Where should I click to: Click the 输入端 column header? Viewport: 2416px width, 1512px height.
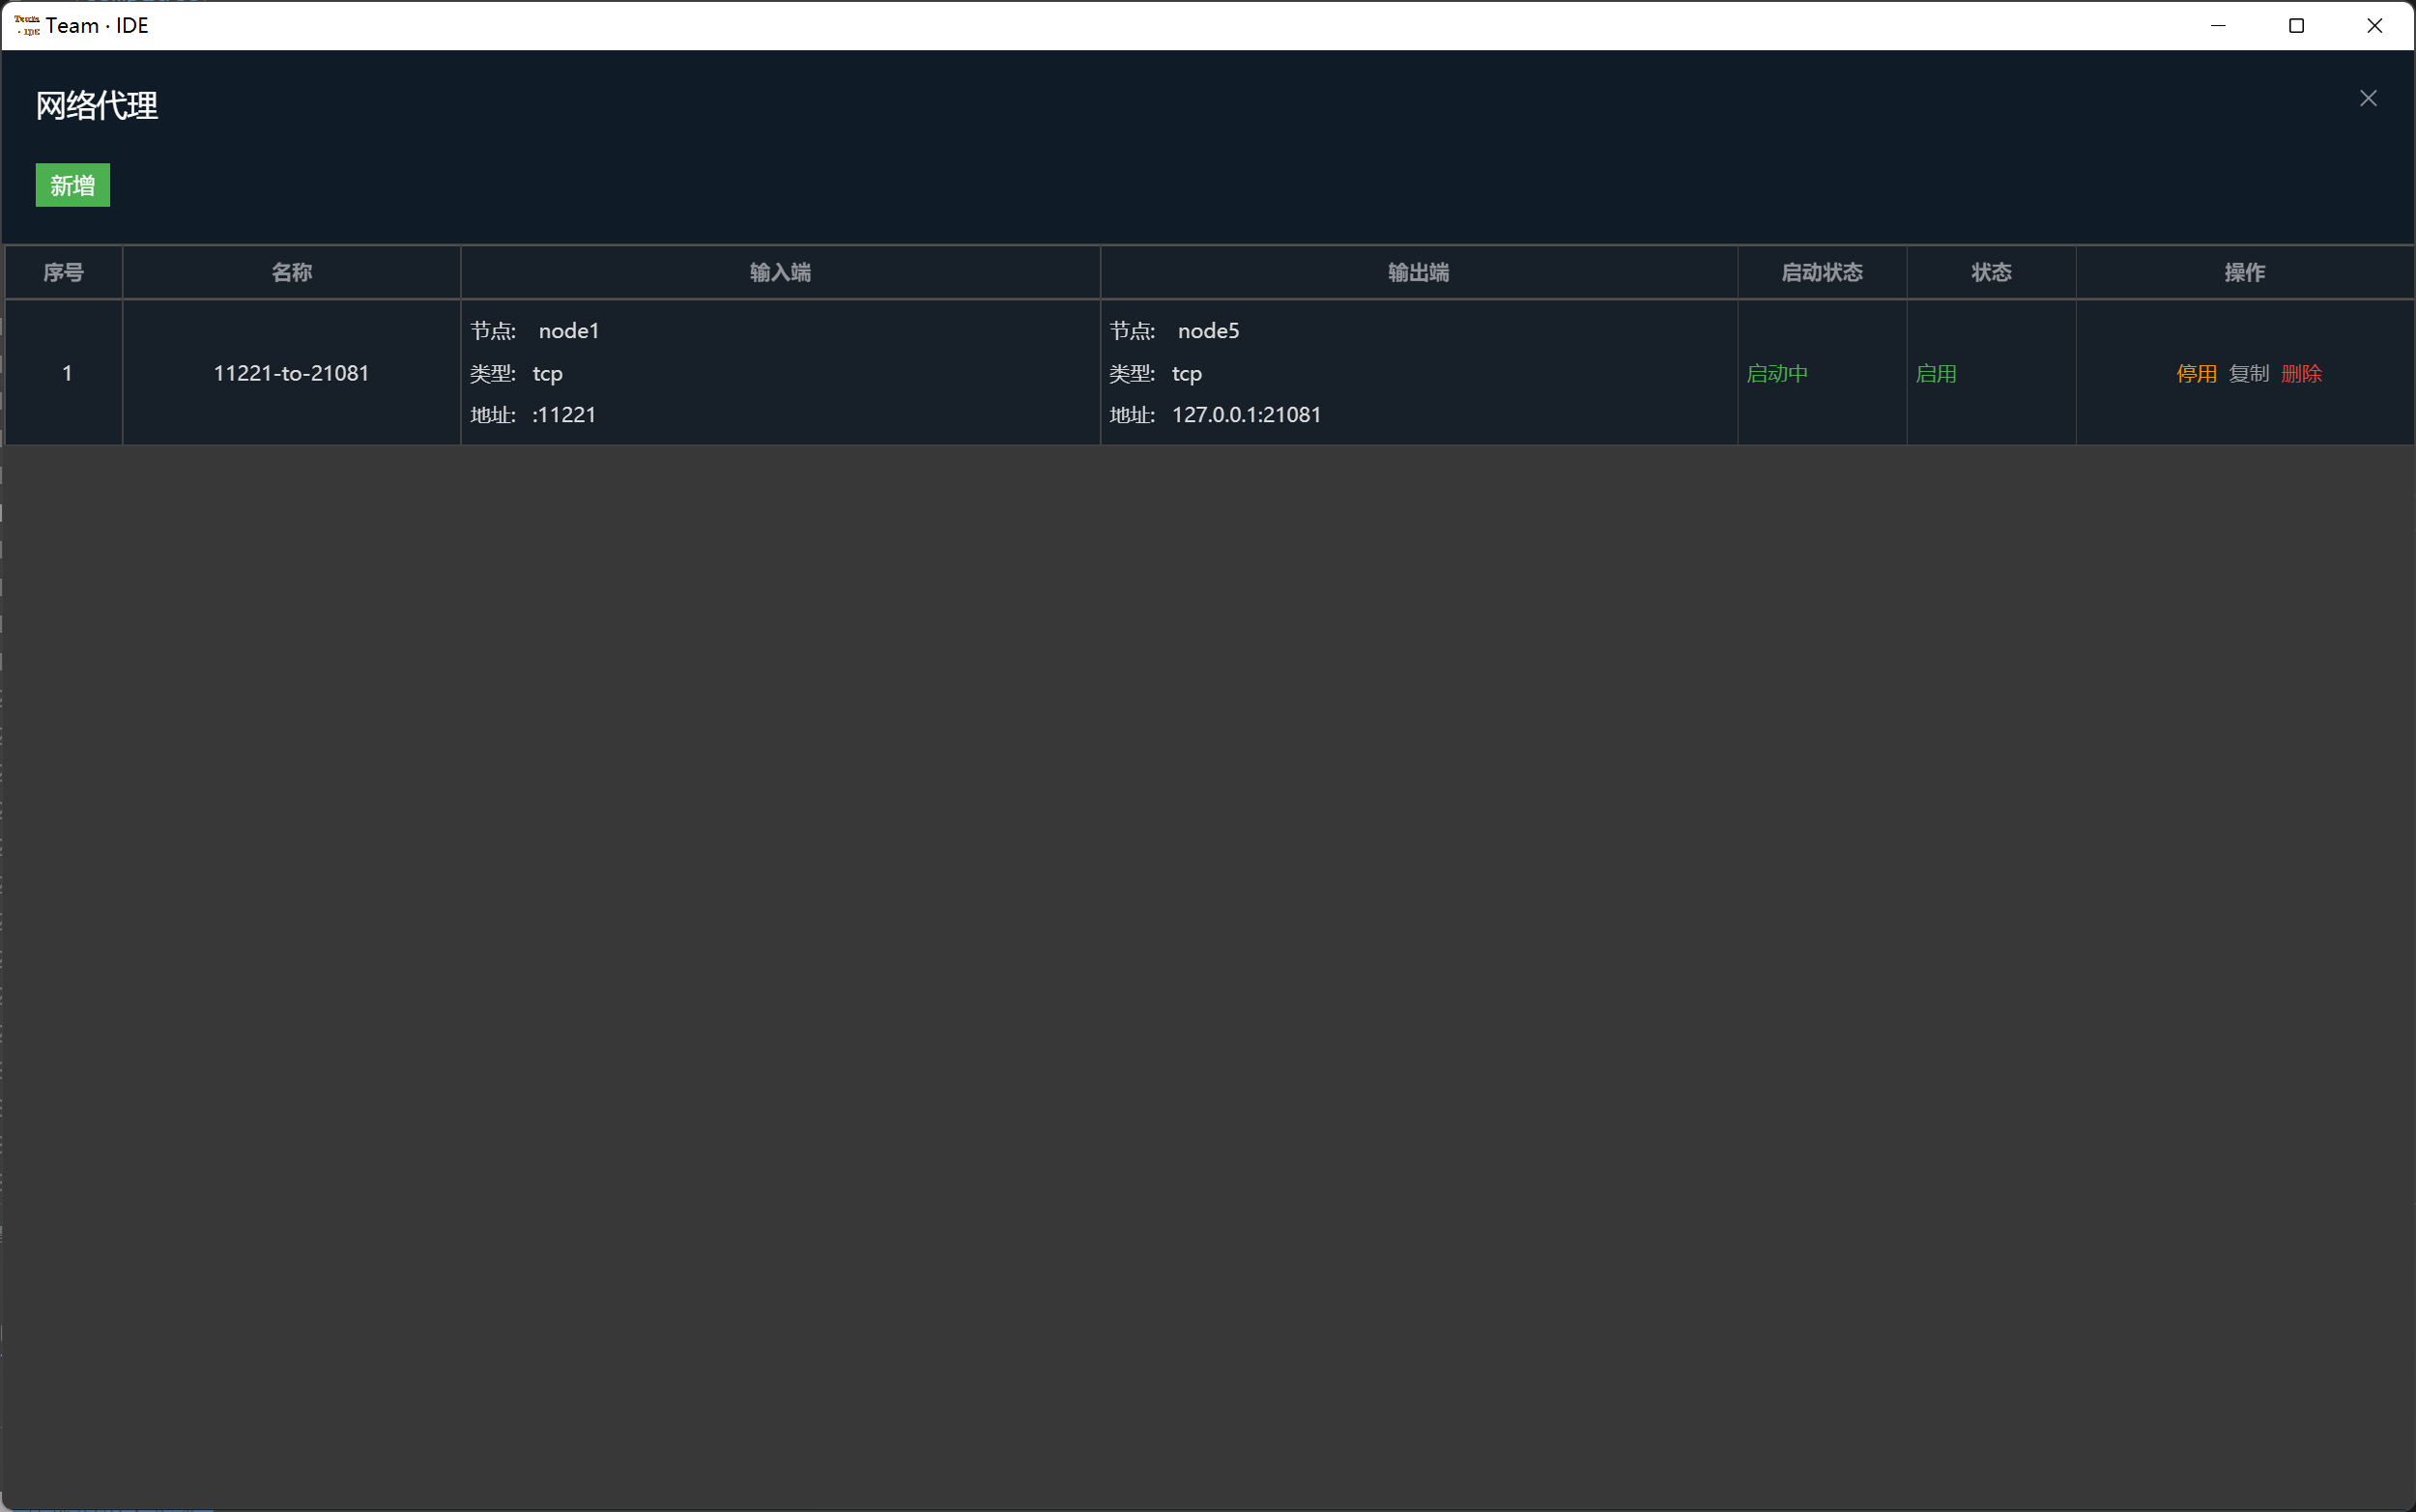(780, 272)
